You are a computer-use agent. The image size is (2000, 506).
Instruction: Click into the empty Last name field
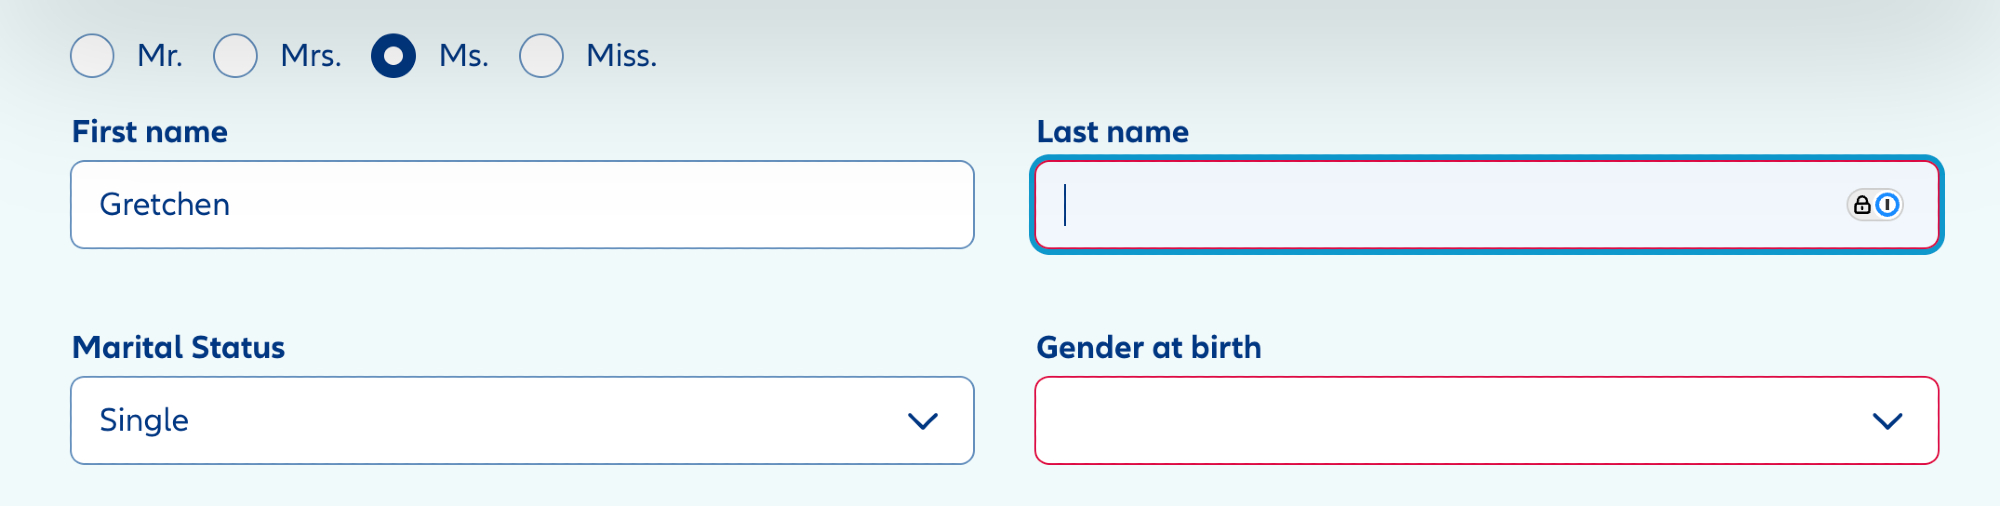pyautogui.click(x=1440, y=205)
